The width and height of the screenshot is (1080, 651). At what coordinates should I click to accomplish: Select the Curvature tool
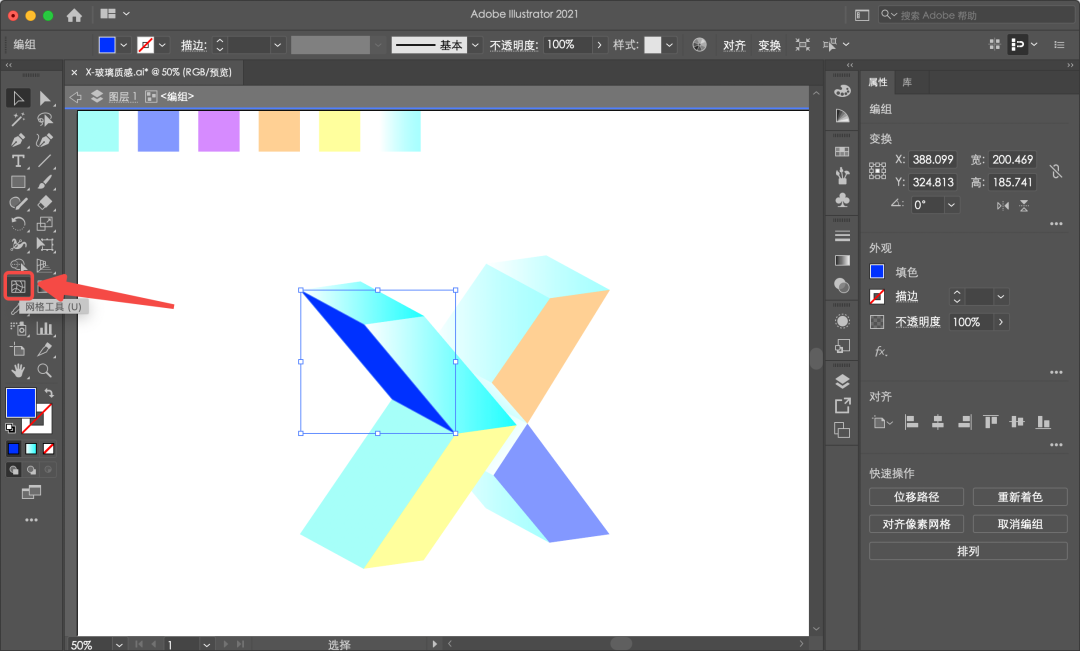pos(45,141)
